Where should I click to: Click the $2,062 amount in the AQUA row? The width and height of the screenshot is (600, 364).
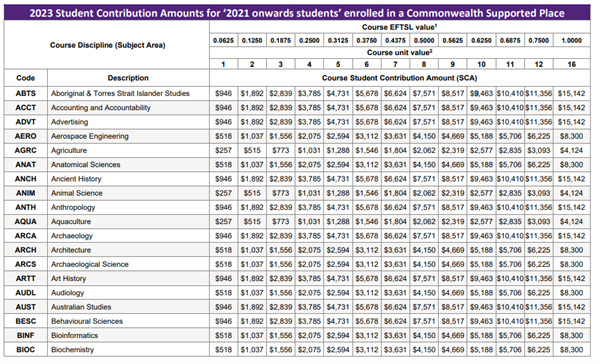[x=424, y=222]
